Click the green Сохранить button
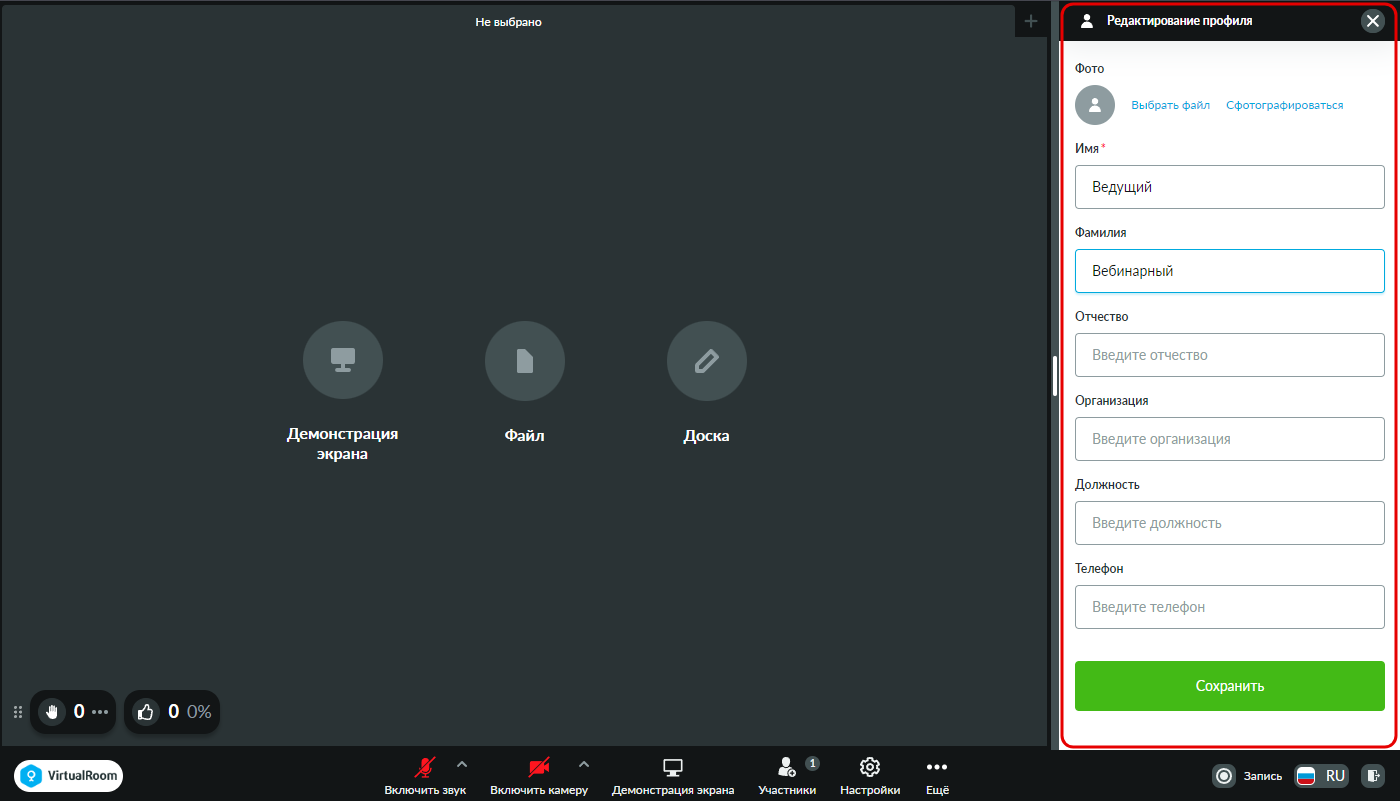The width and height of the screenshot is (1400, 801). [1230, 686]
